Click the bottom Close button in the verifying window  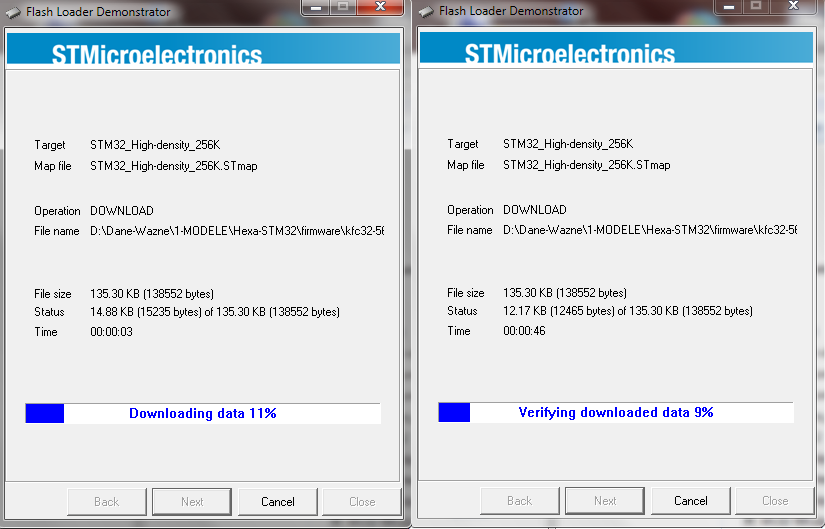pos(775,501)
